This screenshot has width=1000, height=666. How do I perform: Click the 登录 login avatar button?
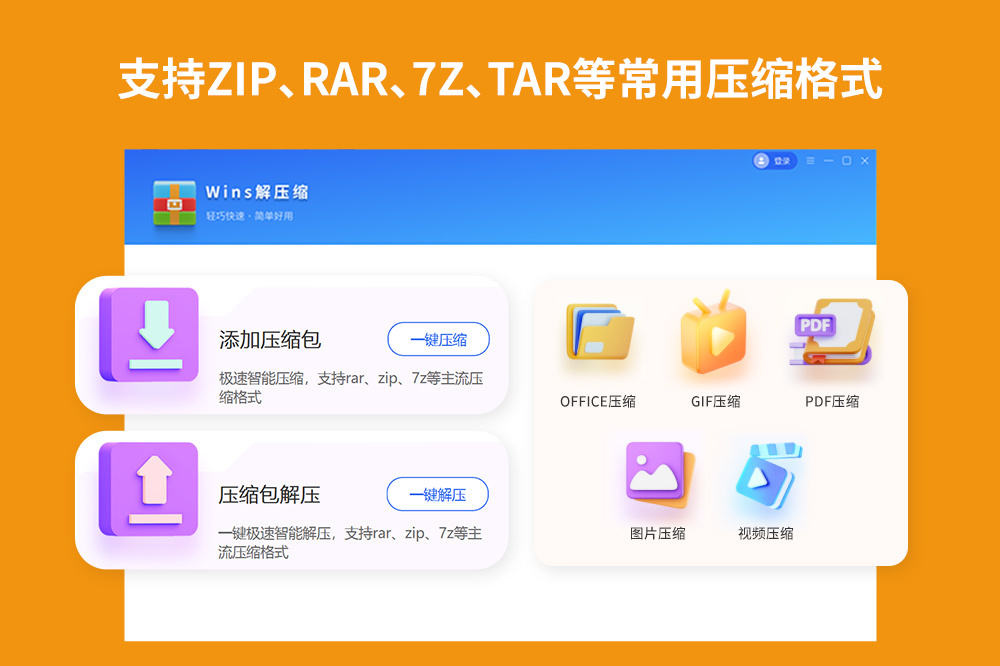[774, 161]
